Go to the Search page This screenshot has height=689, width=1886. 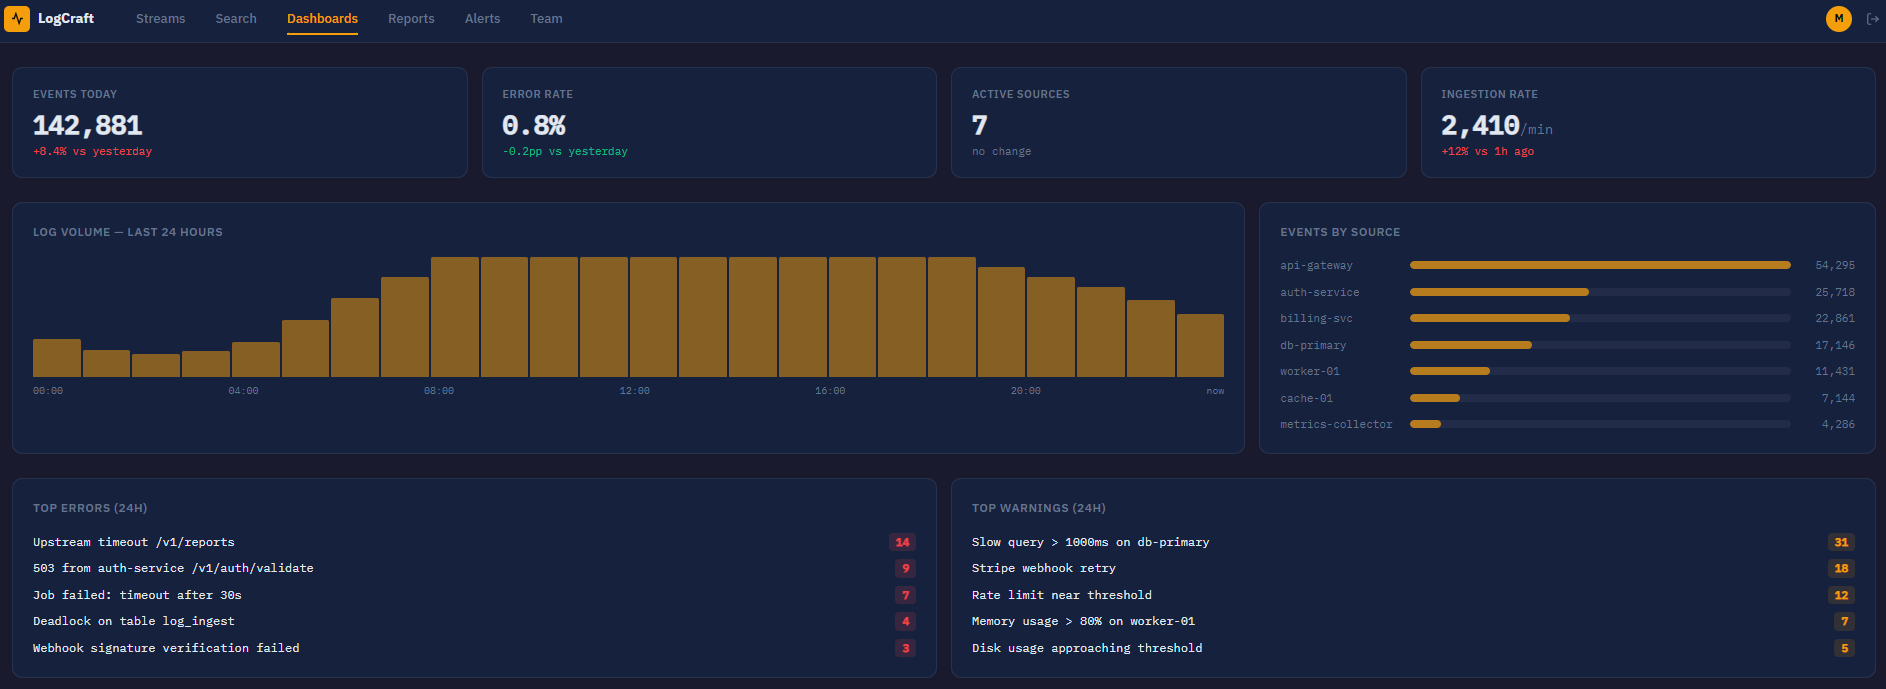click(x=236, y=18)
